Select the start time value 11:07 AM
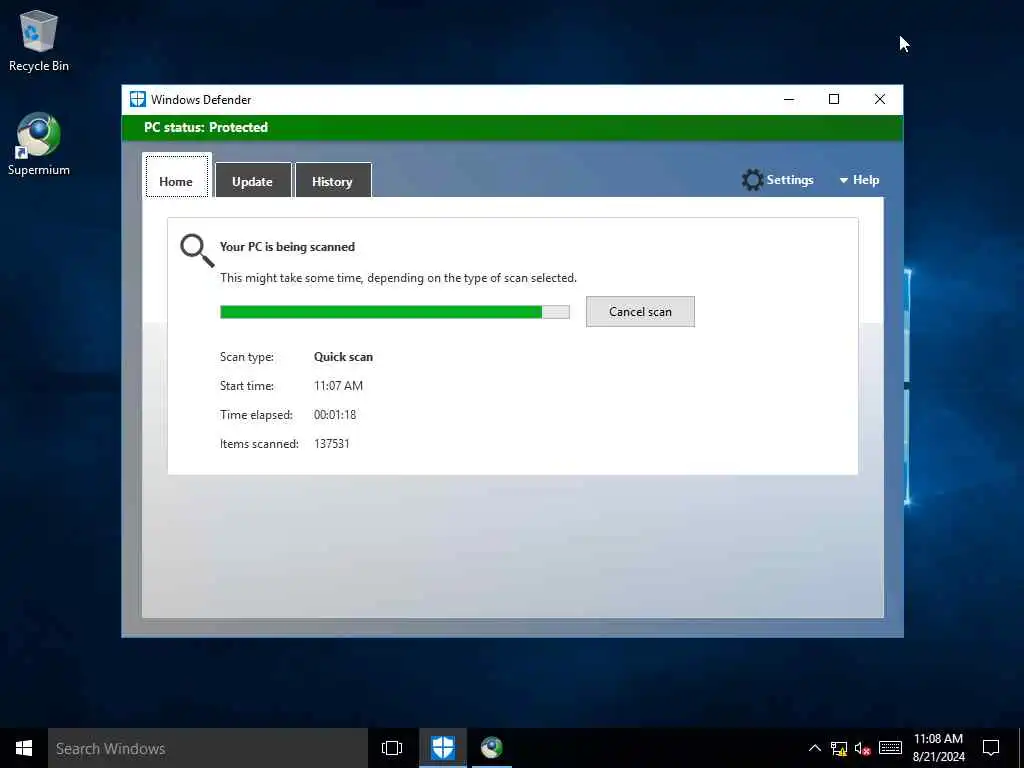Screen dimensions: 1024x768 [338, 386]
